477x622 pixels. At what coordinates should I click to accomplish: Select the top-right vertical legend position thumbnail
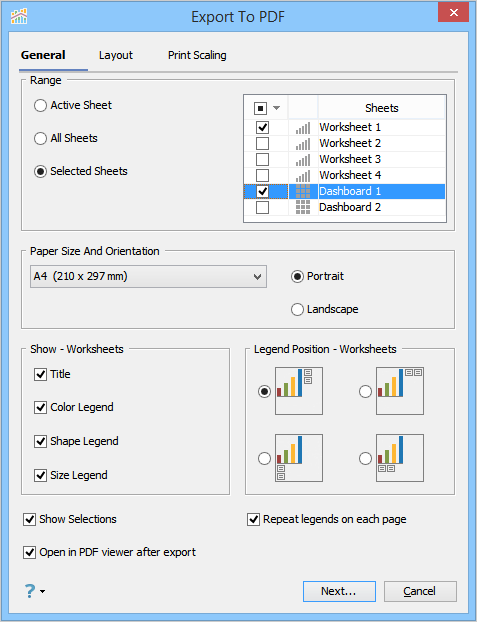click(299, 391)
